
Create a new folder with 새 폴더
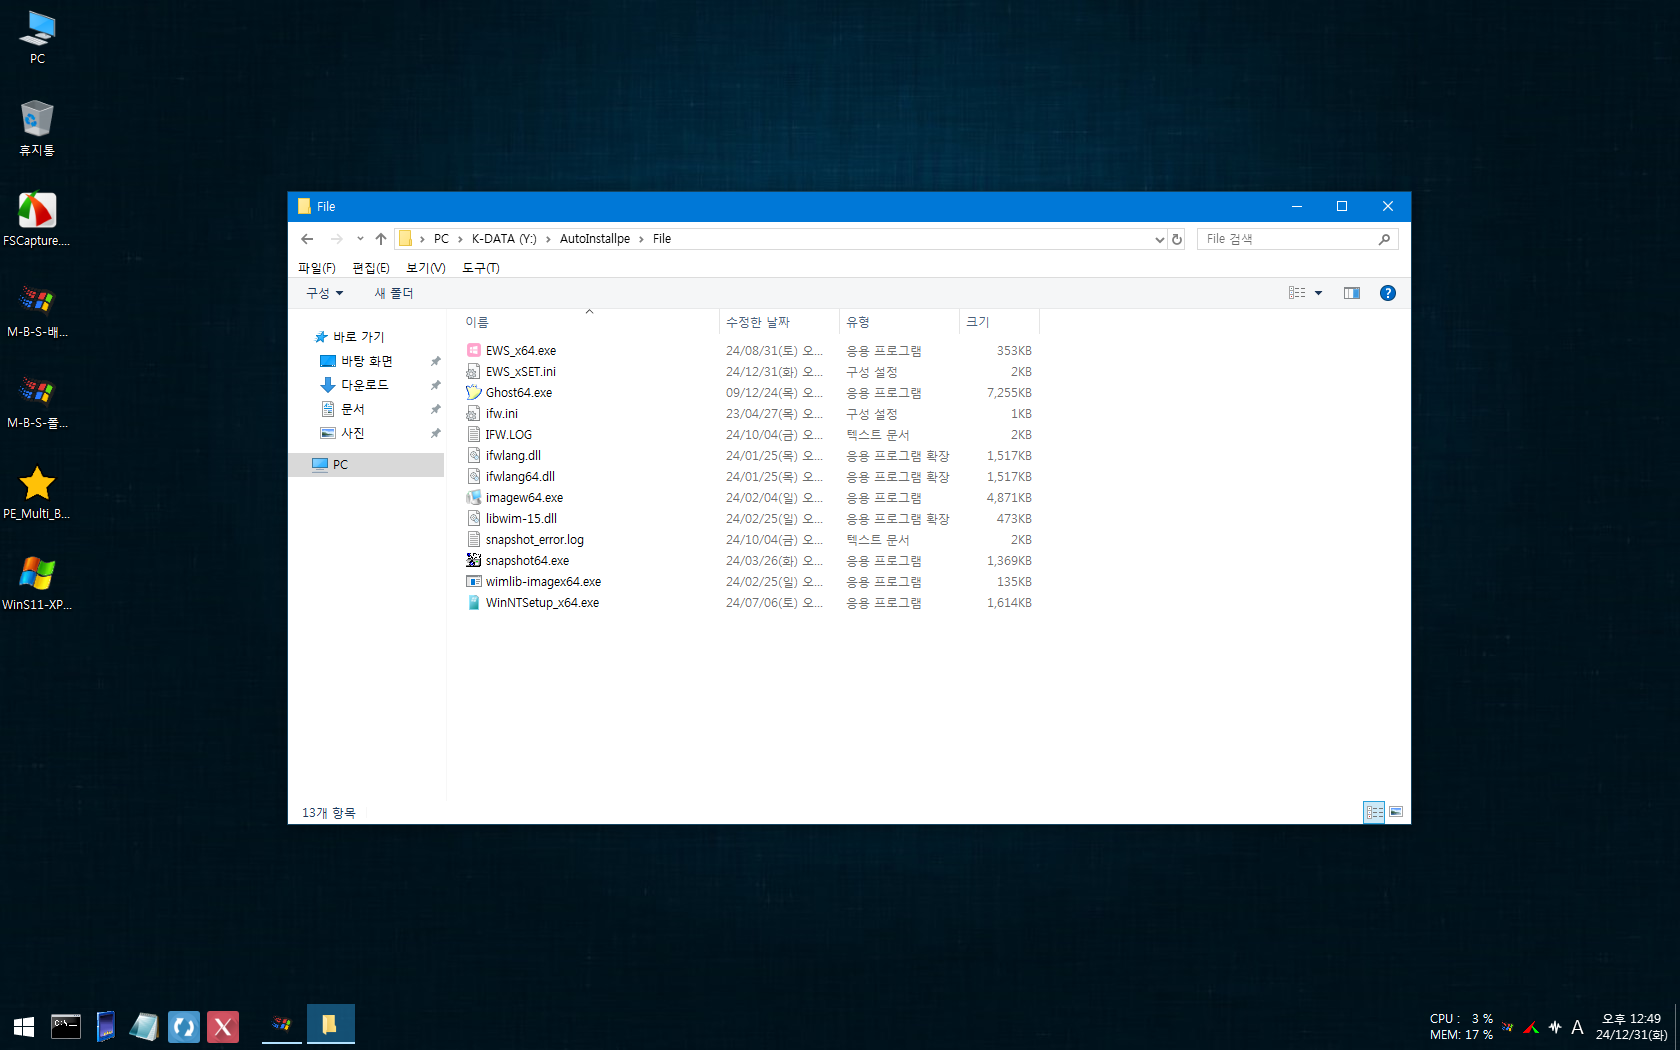pyautogui.click(x=394, y=293)
